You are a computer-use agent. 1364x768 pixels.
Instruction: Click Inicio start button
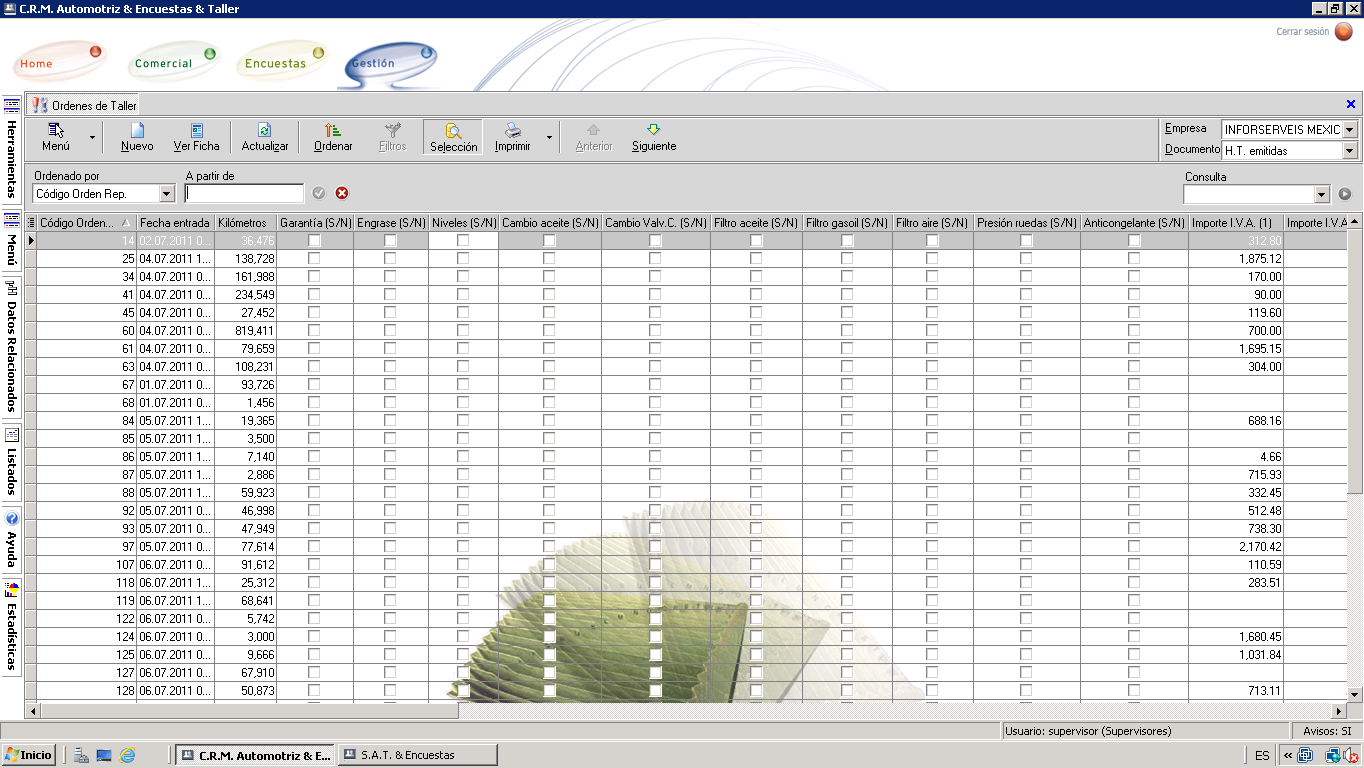(28, 755)
